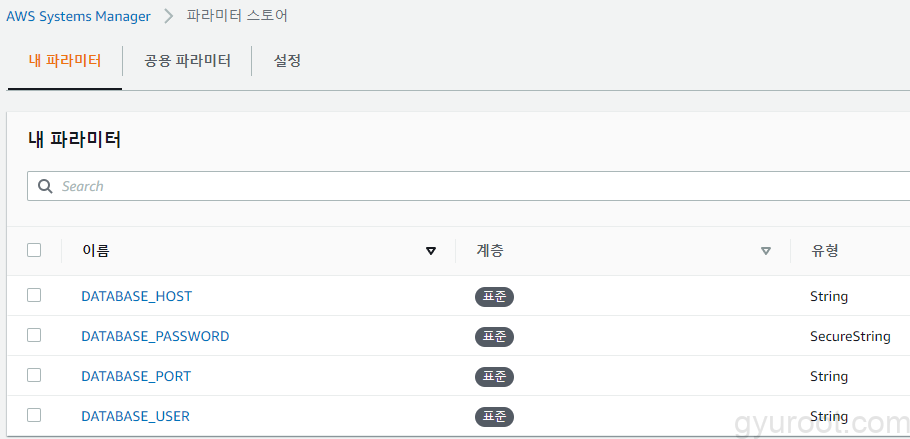Sort by name column arrow

coord(431,251)
